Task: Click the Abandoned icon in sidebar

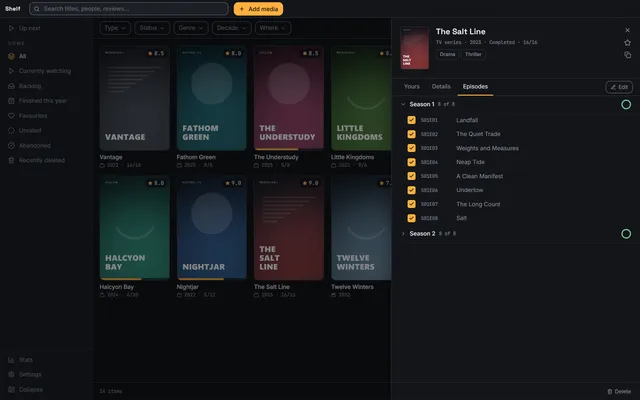Action: point(11,146)
